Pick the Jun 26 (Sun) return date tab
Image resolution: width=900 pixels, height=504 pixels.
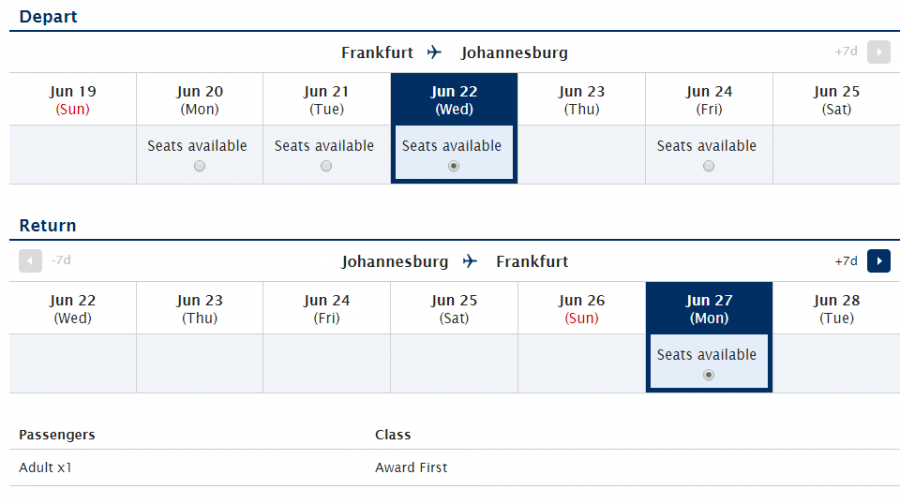pyautogui.click(x=582, y=309)
